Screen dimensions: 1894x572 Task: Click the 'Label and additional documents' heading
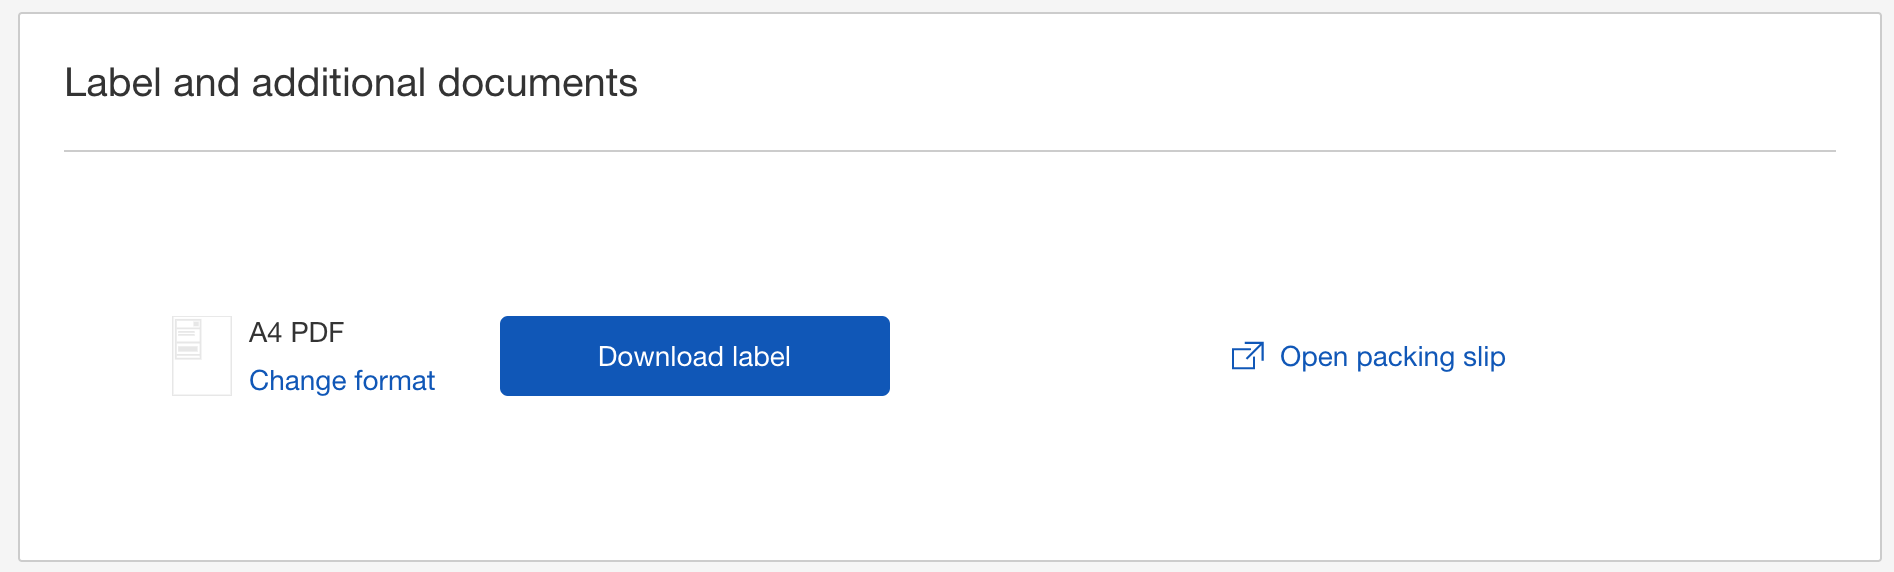pos(351,83)
